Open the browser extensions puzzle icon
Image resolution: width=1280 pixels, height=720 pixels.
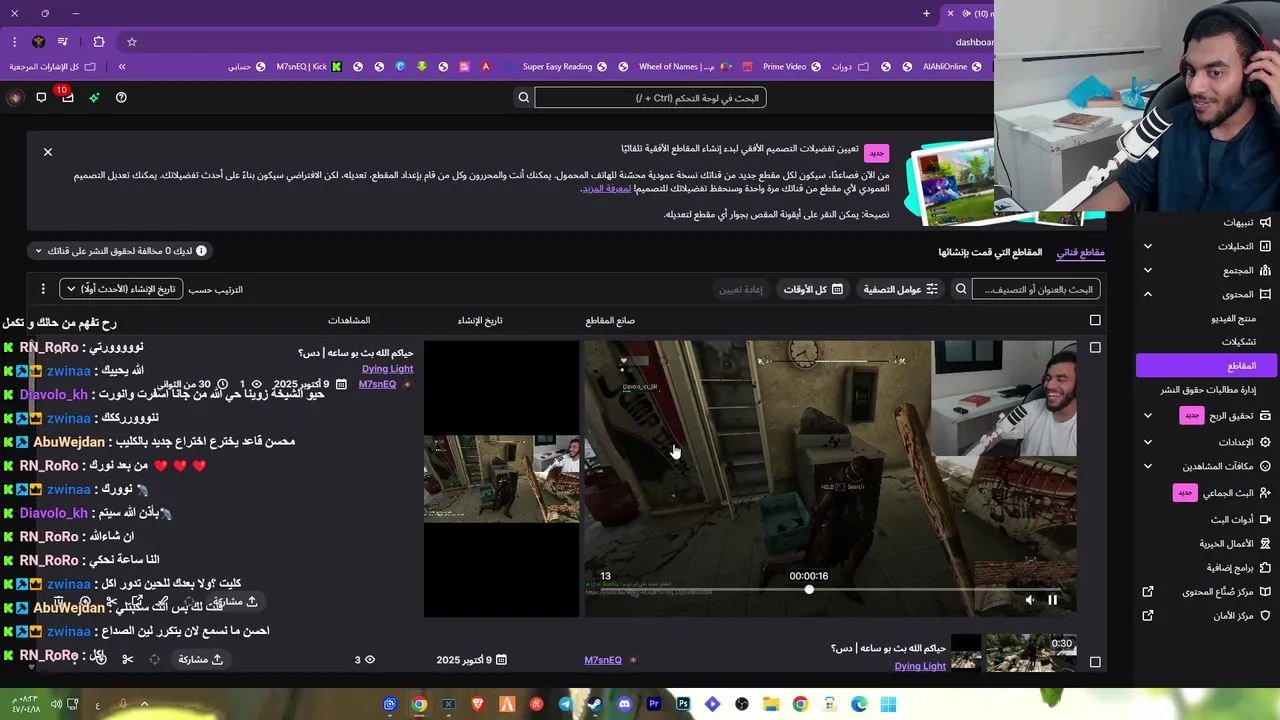[x=98, y=42]
